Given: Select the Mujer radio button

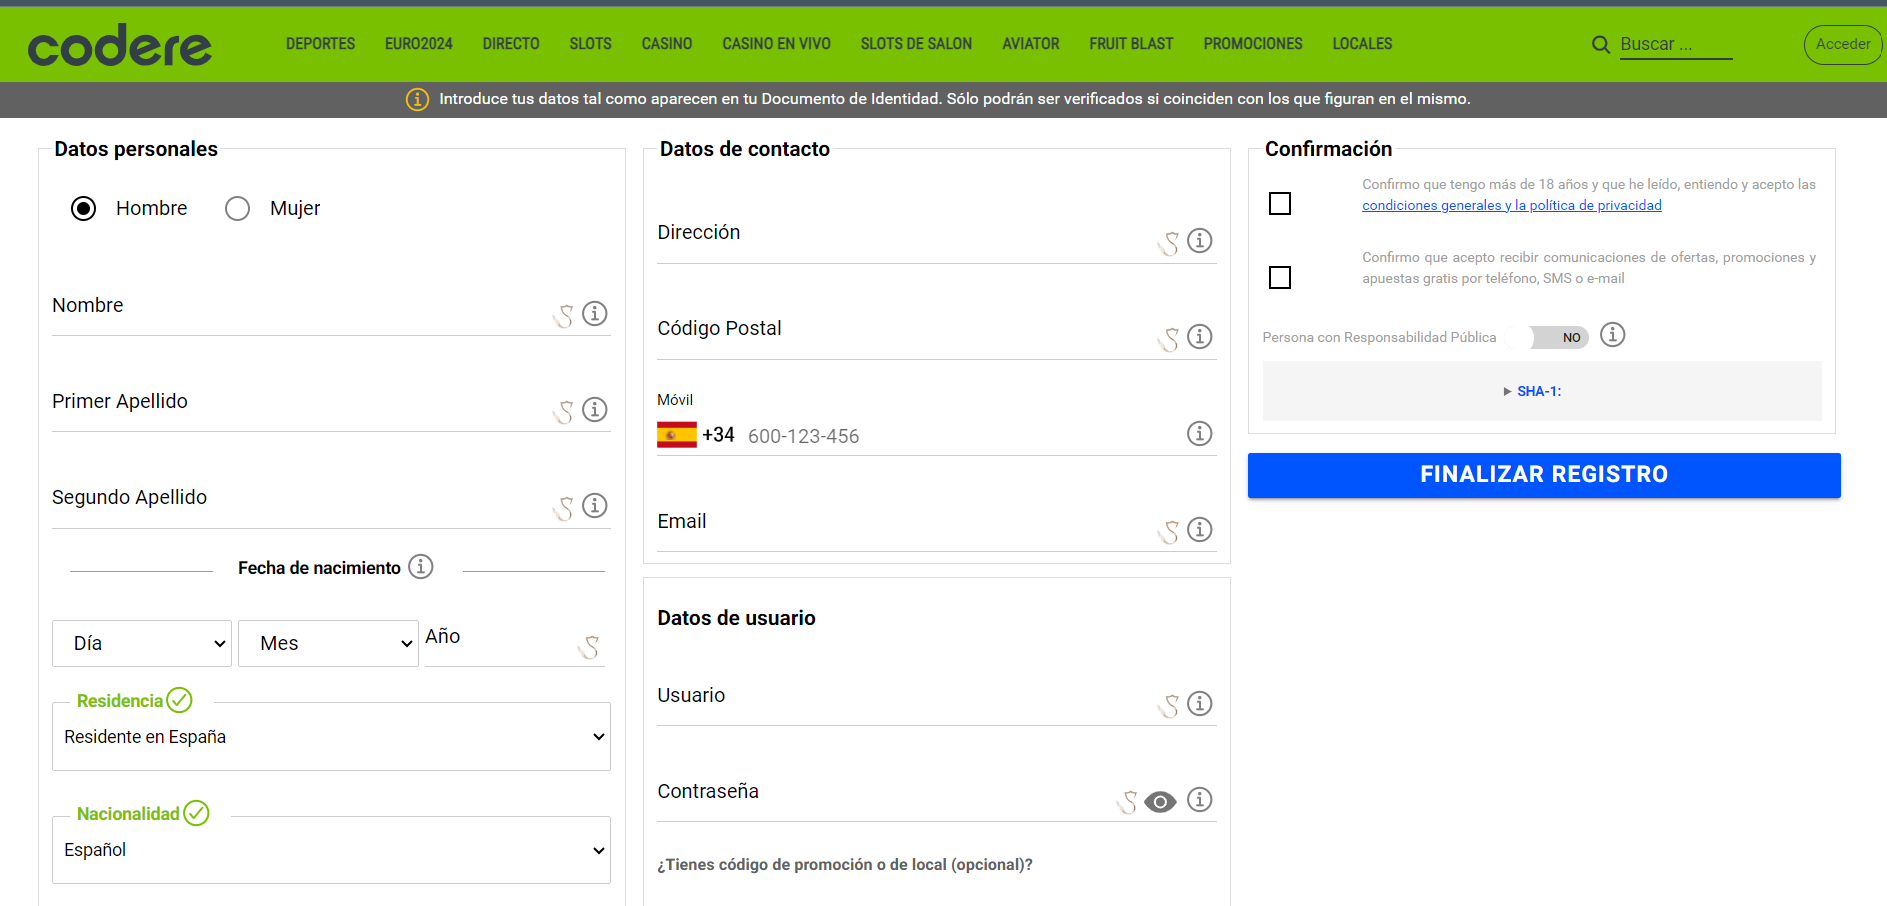Looking at the screenshot, I should (237, 208).
